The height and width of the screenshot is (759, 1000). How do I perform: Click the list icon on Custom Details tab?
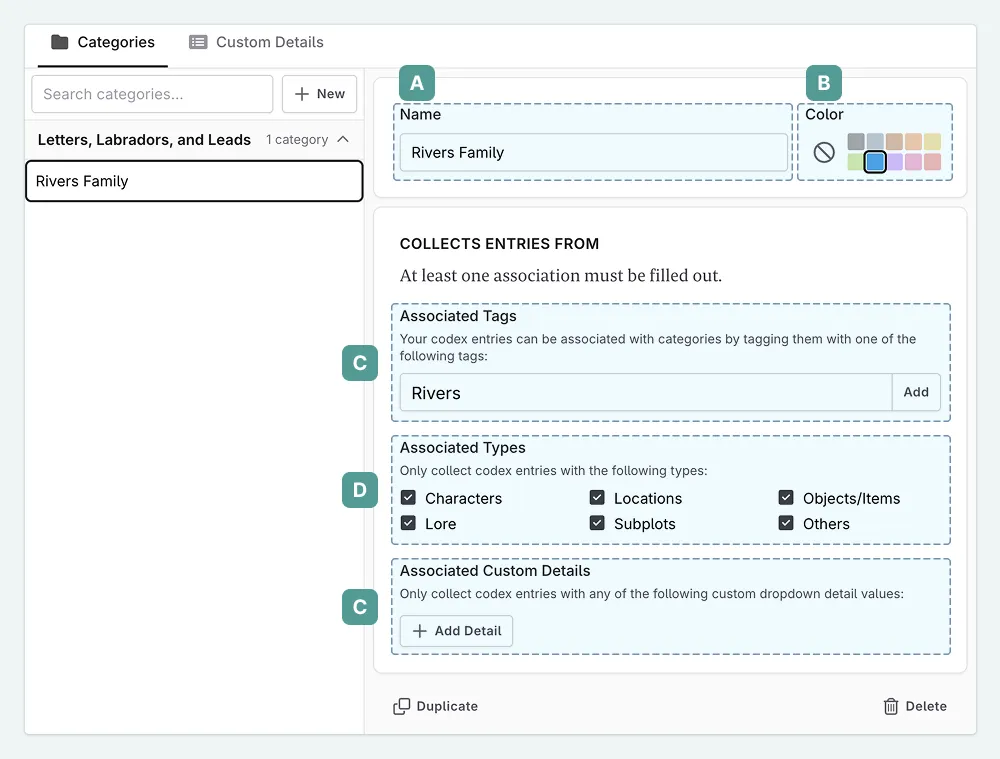point(199,42)
